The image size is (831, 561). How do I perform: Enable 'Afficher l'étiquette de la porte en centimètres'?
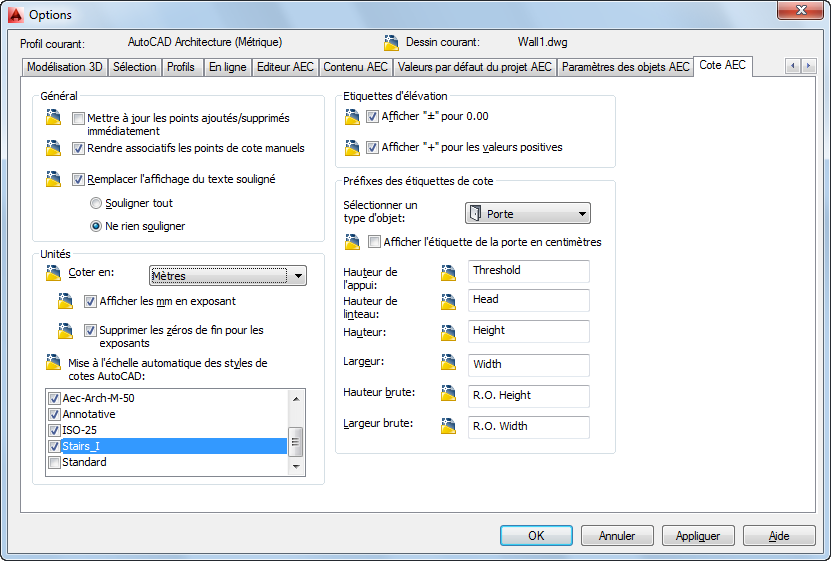(x=375, y=242)
